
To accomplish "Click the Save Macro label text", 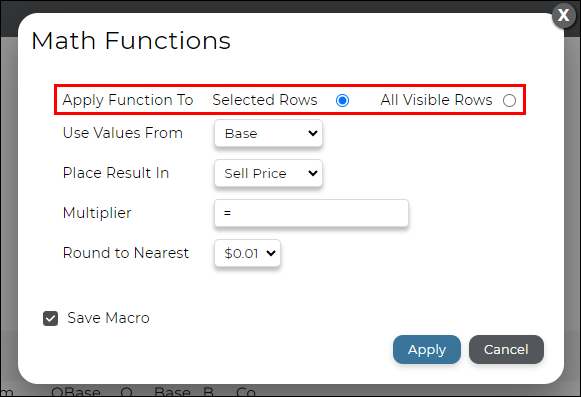I will click(108, 318).
